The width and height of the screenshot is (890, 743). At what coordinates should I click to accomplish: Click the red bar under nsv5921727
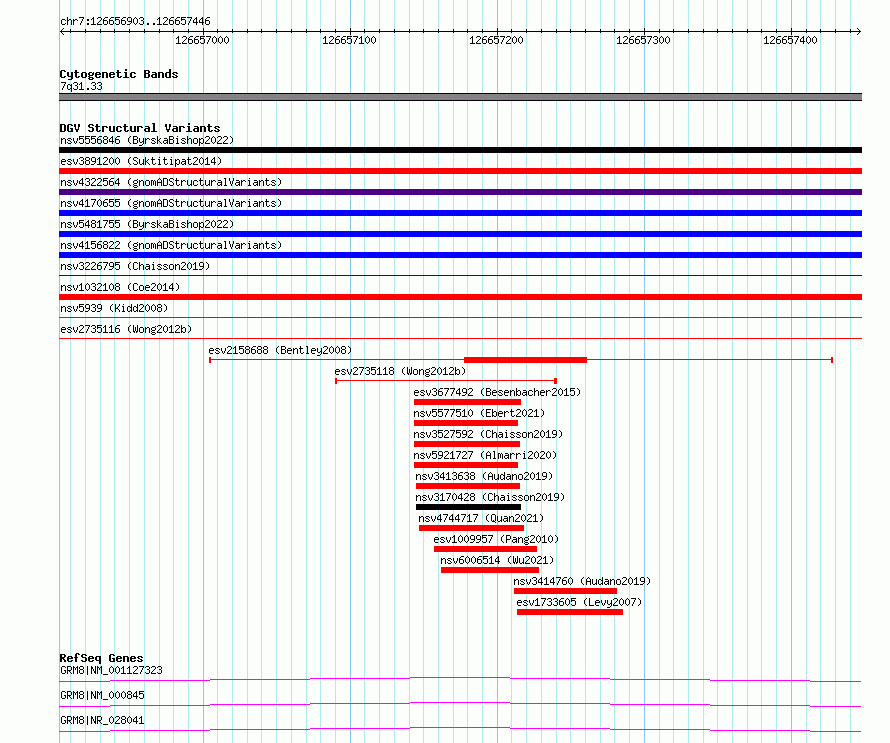[x=466, y=465]
